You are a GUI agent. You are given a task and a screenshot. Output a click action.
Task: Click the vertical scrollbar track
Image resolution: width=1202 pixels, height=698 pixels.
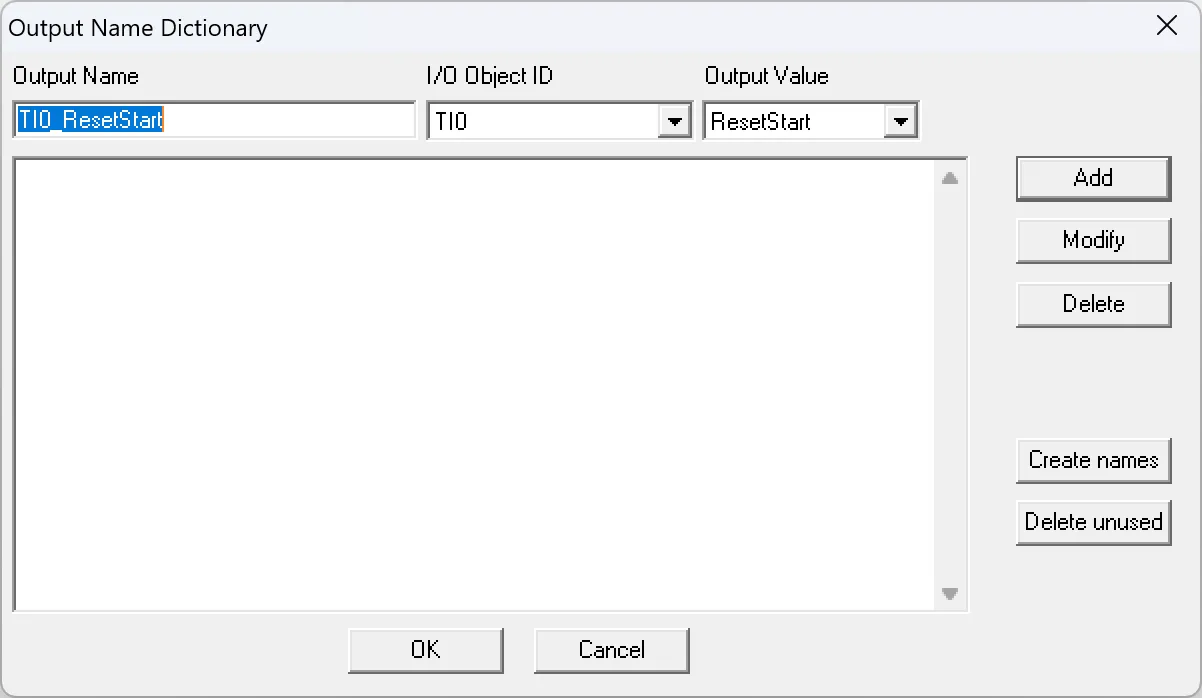950,385
